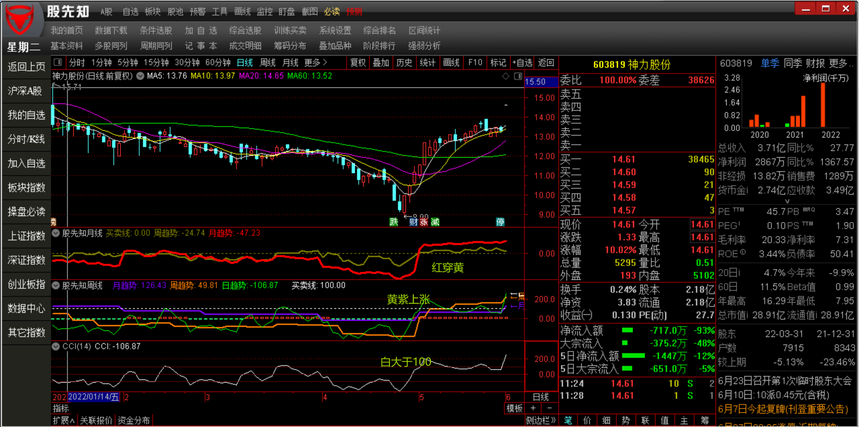
Task: Click the +自选 button
Action: coord(522,62)
